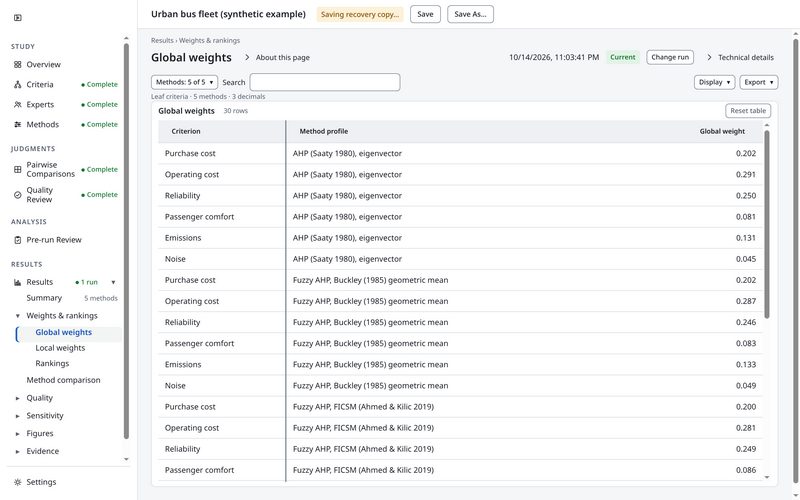This screenshot has height=500, width=800.
Task: Select Global weights in sidebar
Action: [64, 333]
